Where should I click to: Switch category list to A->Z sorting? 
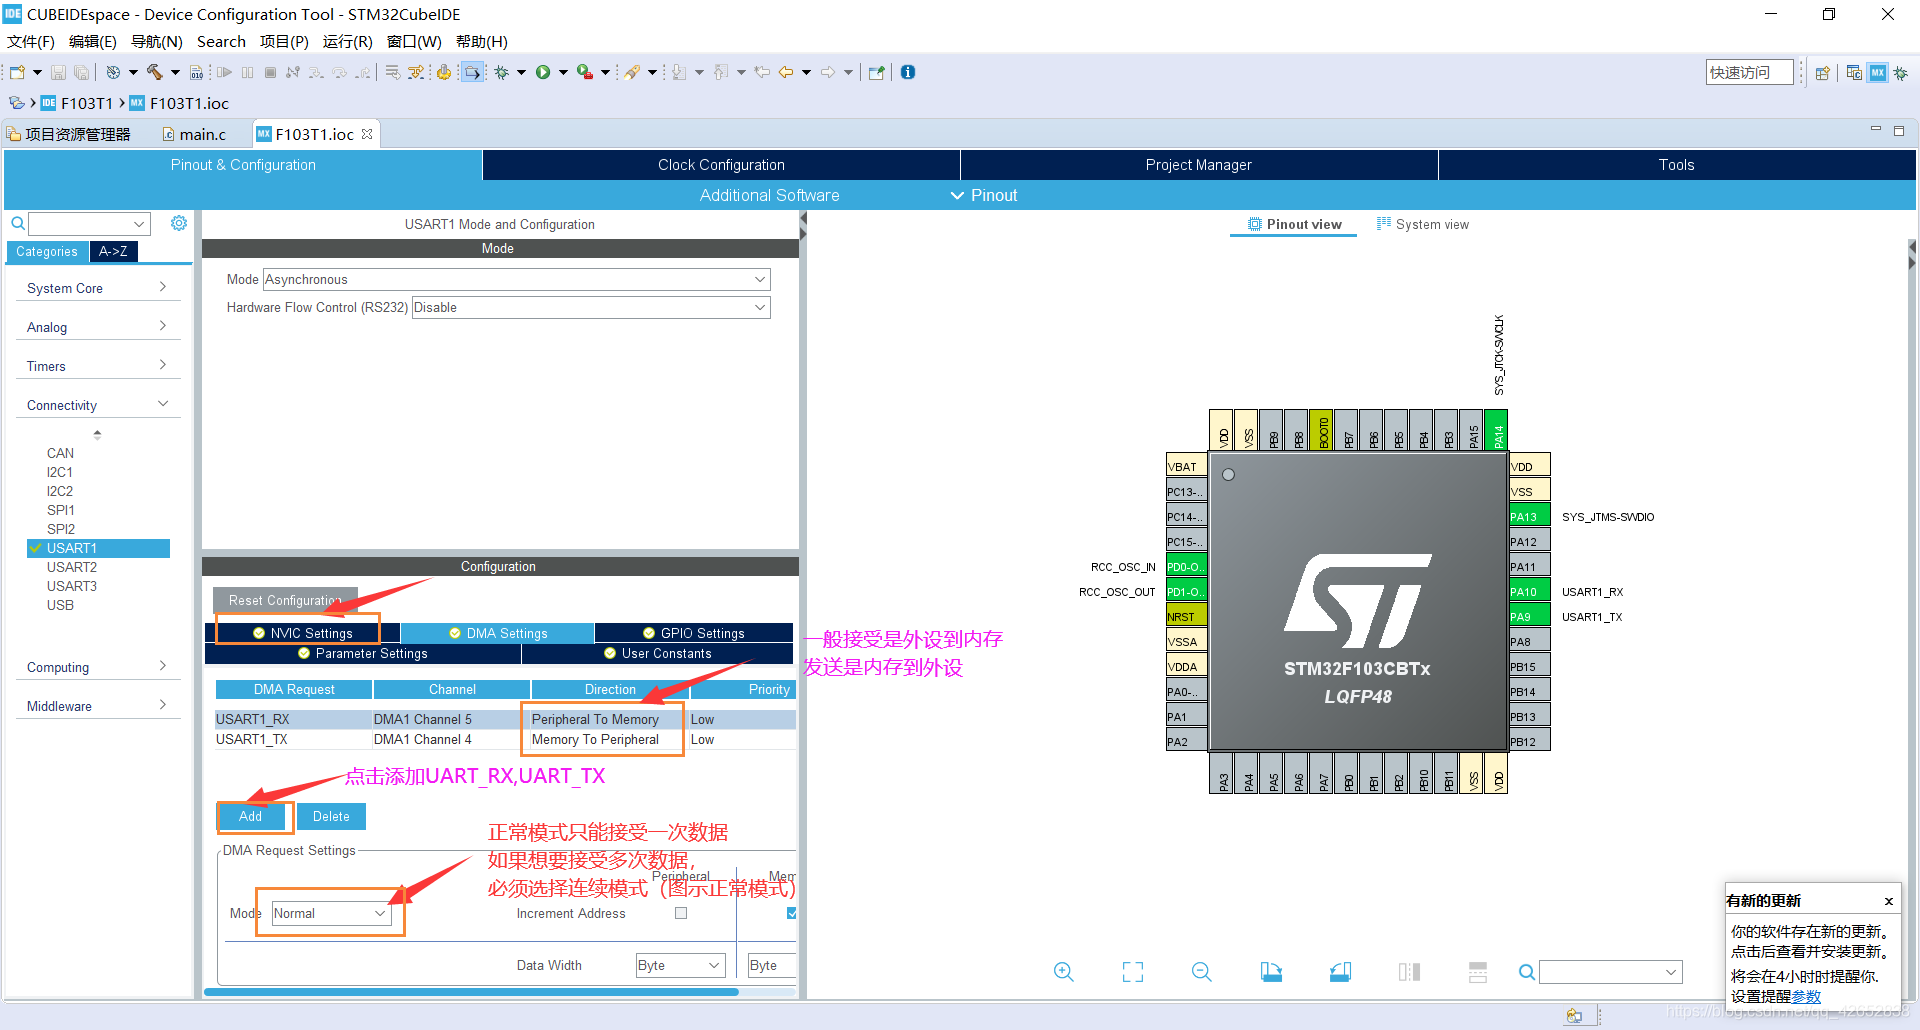(x=113, y=252)
